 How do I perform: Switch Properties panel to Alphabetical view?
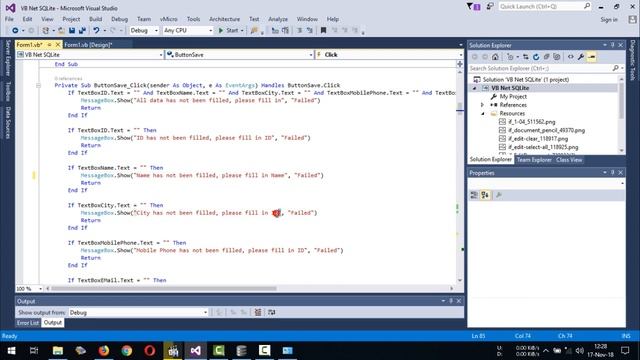pos(485,195)
